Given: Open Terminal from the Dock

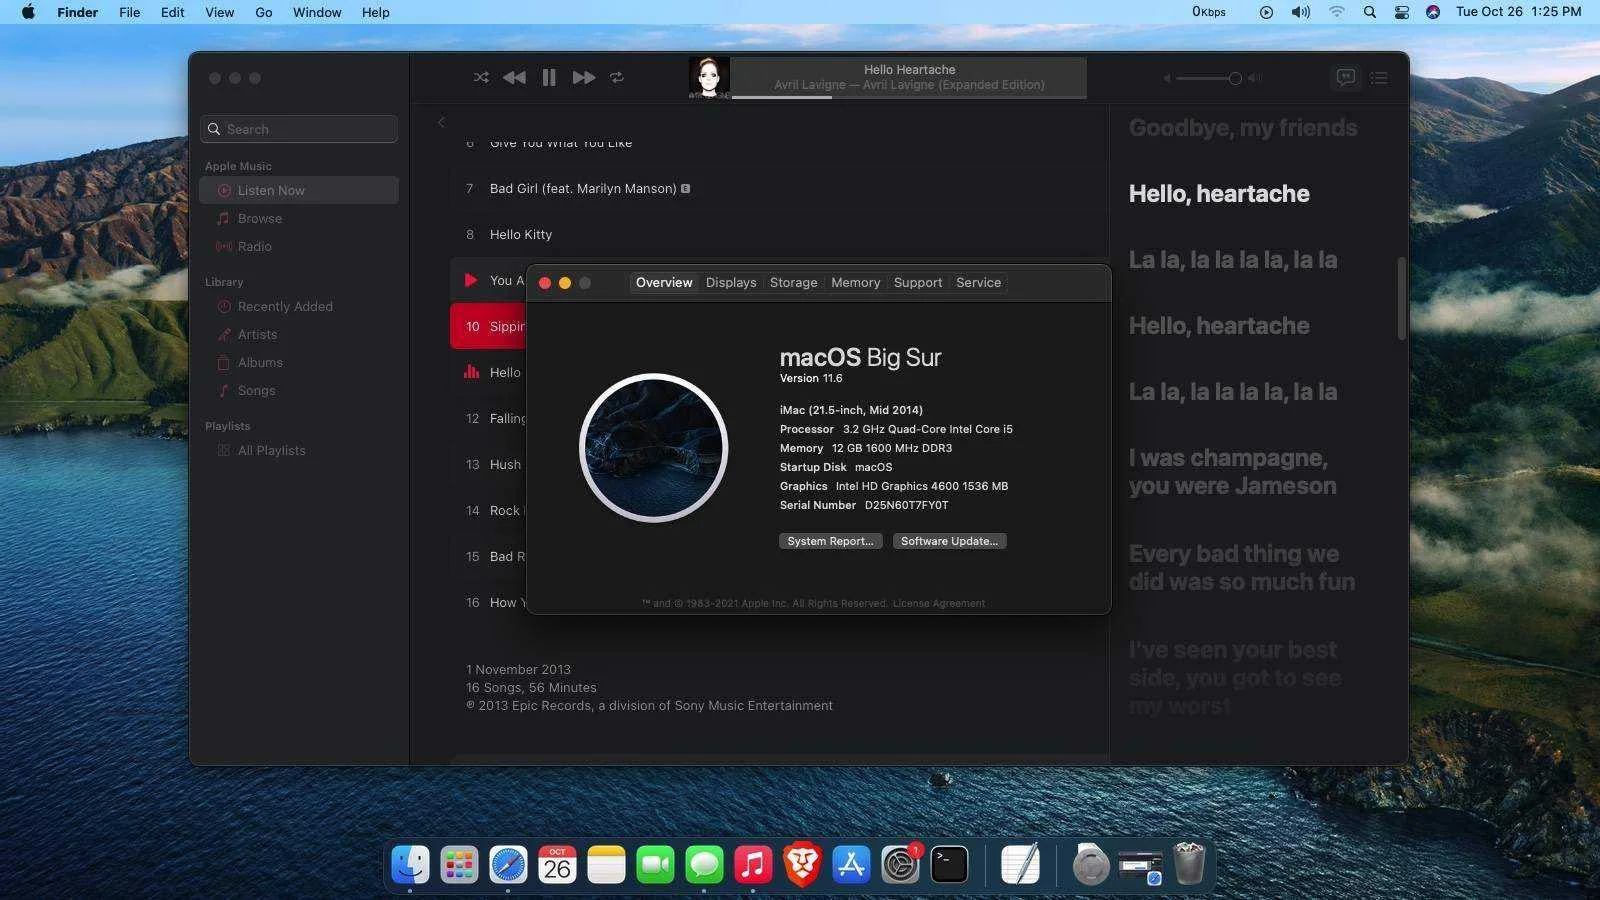Looking at the screenshot, I should tap(949, 865).
